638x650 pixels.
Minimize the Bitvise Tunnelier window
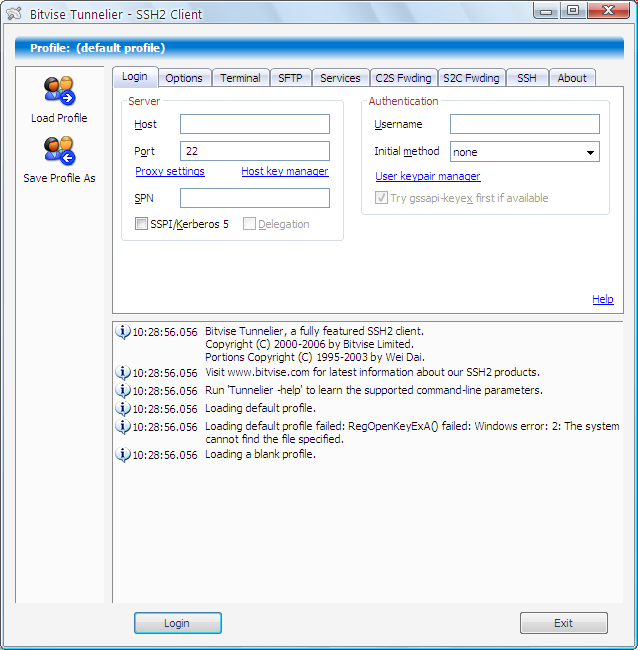coord(546,11)
